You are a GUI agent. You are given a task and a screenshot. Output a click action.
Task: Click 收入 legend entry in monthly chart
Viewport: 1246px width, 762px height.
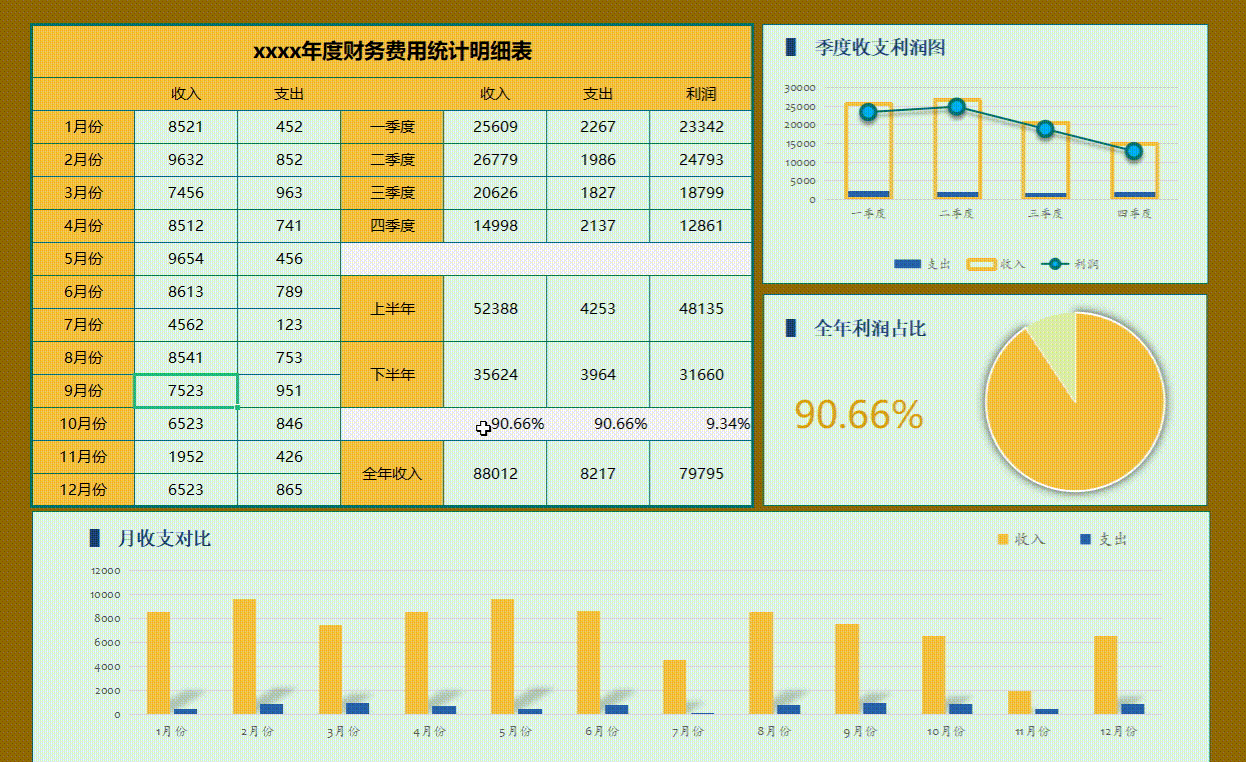[x=1021, y=539]
